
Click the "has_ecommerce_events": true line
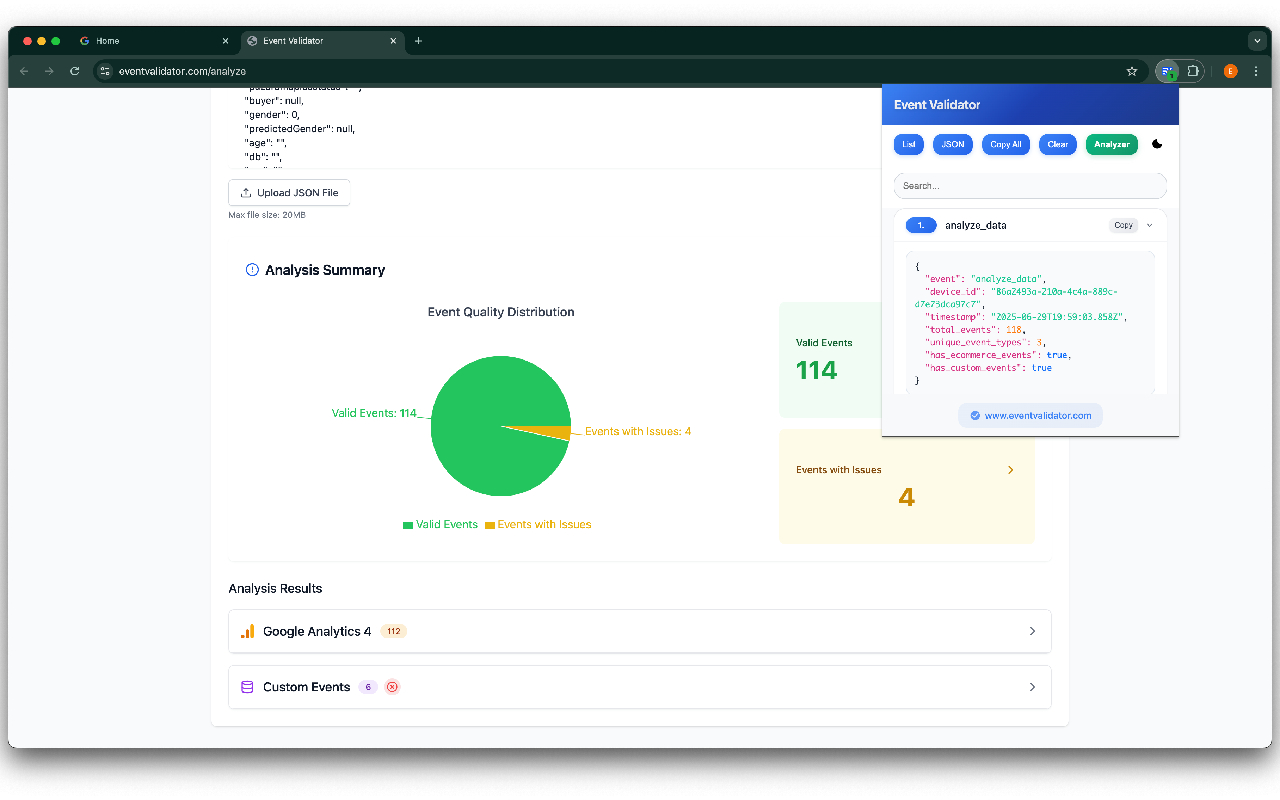999,355
